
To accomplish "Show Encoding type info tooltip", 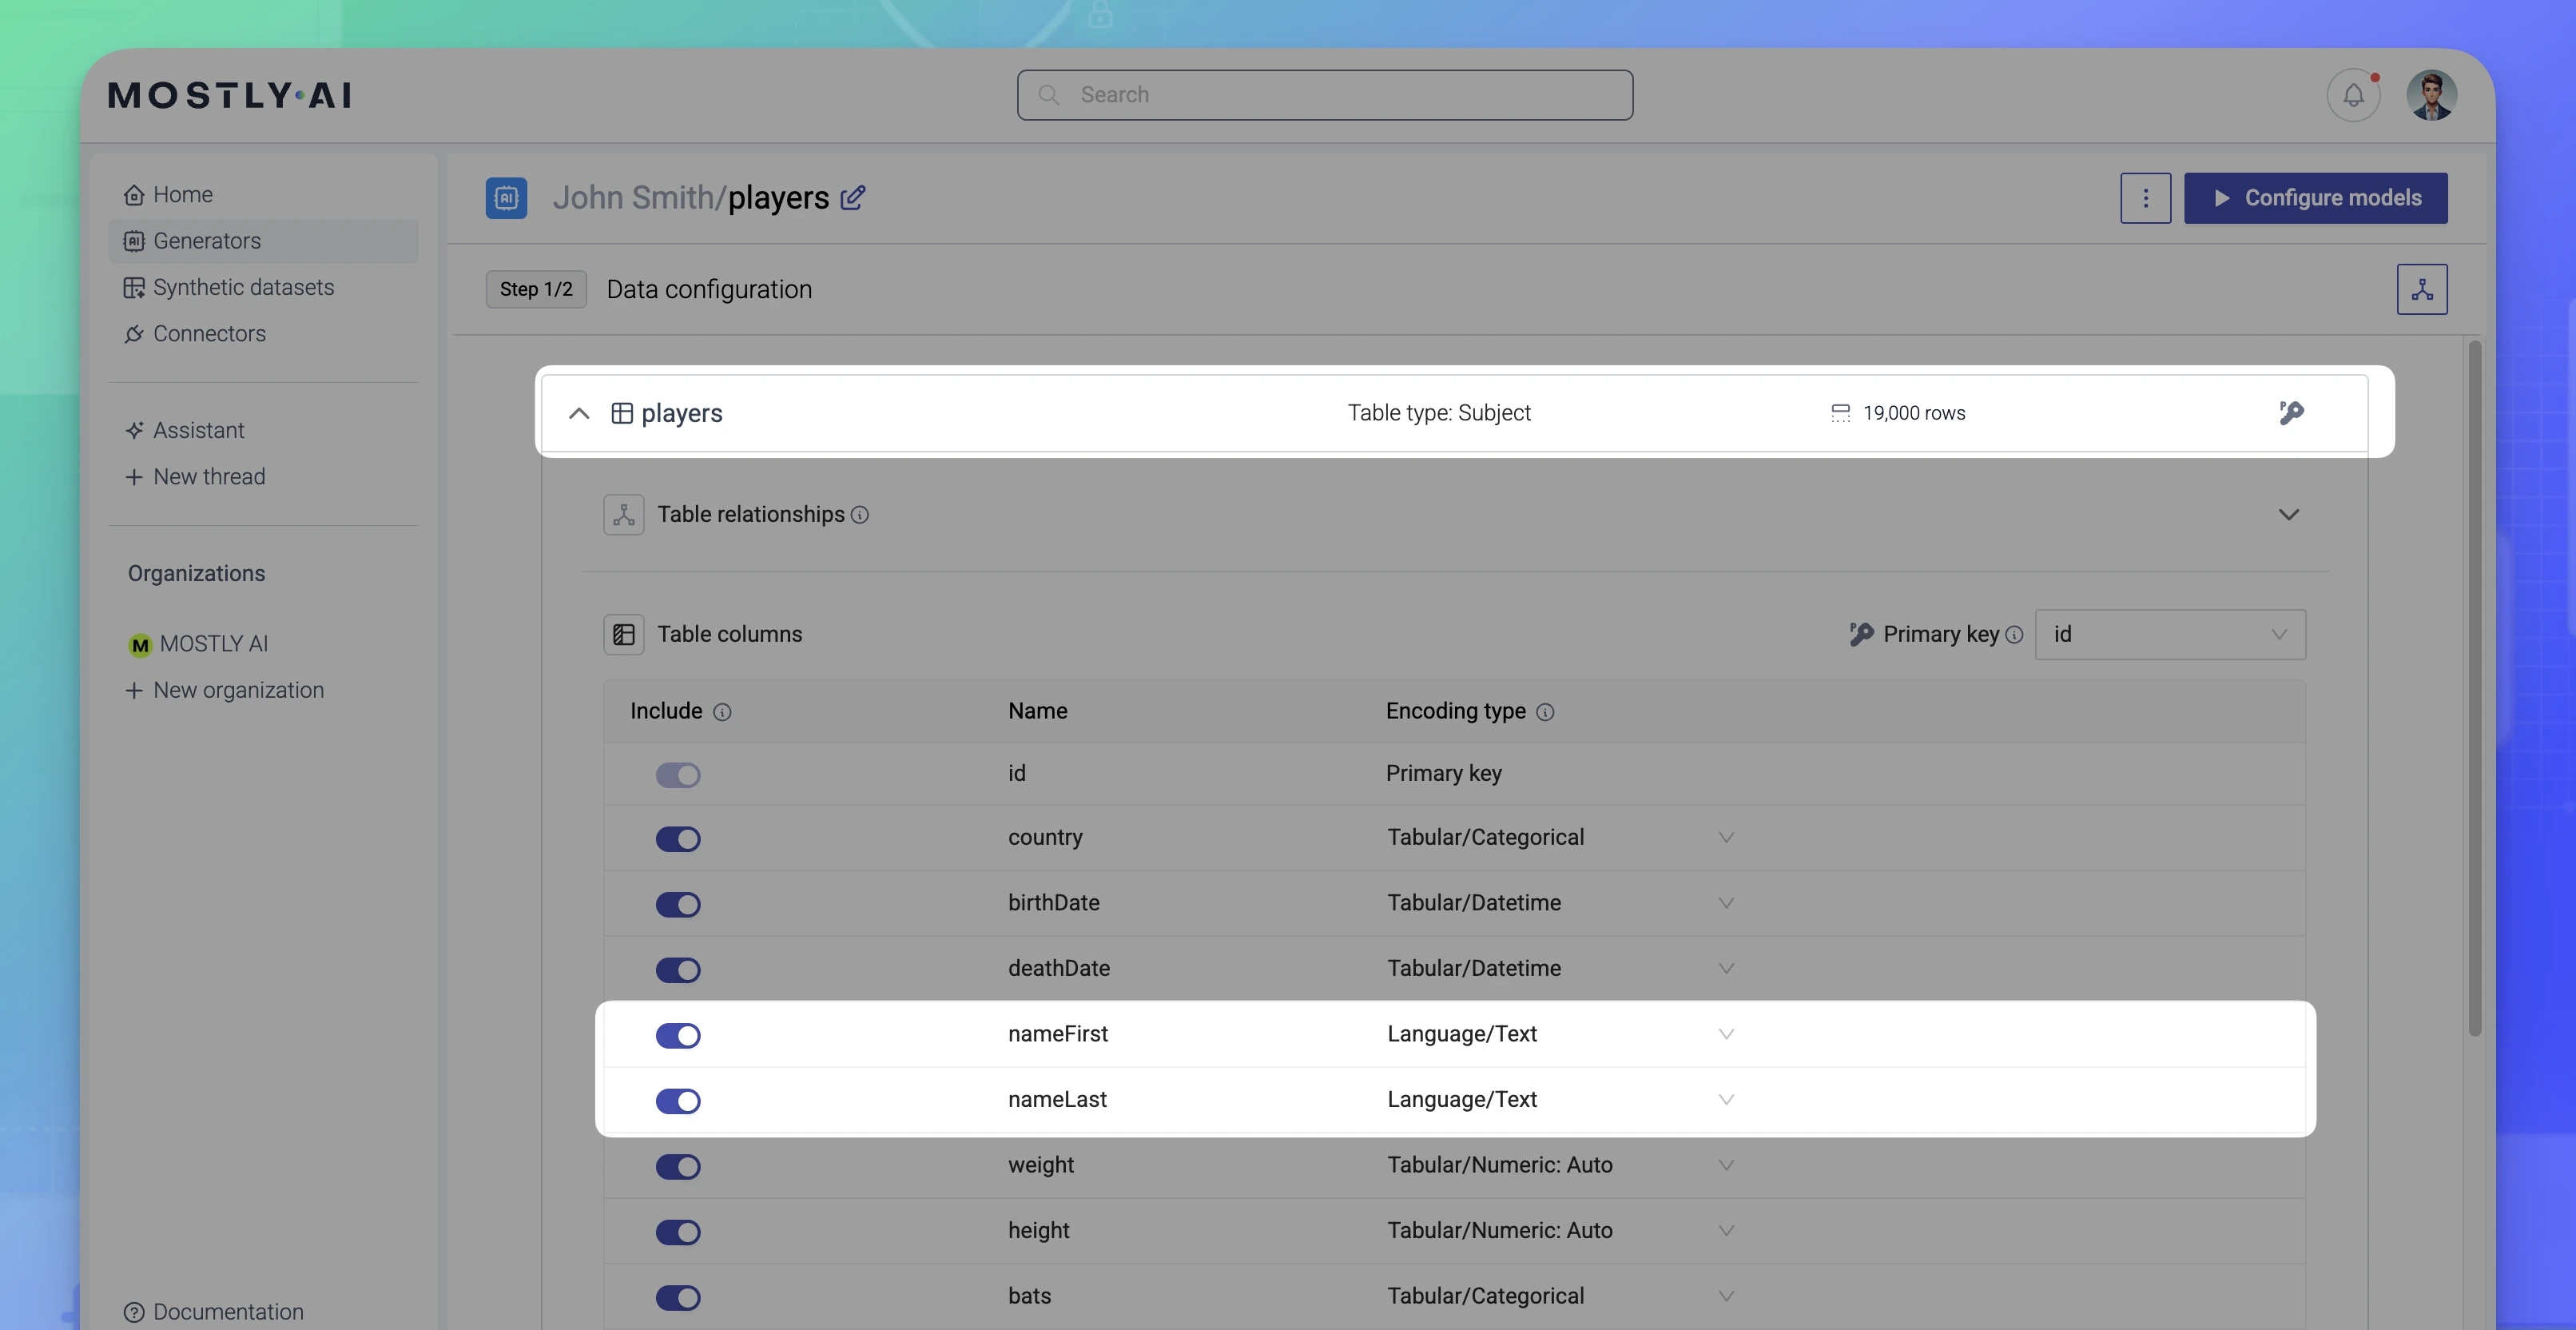I will tap(1545, 712).
